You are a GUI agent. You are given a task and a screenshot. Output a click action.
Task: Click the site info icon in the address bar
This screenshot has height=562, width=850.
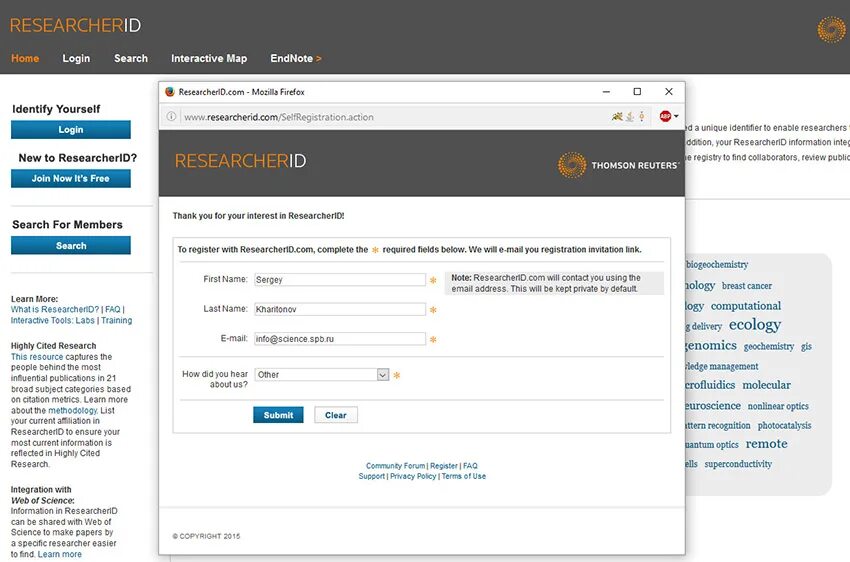(x=171, y=116)
